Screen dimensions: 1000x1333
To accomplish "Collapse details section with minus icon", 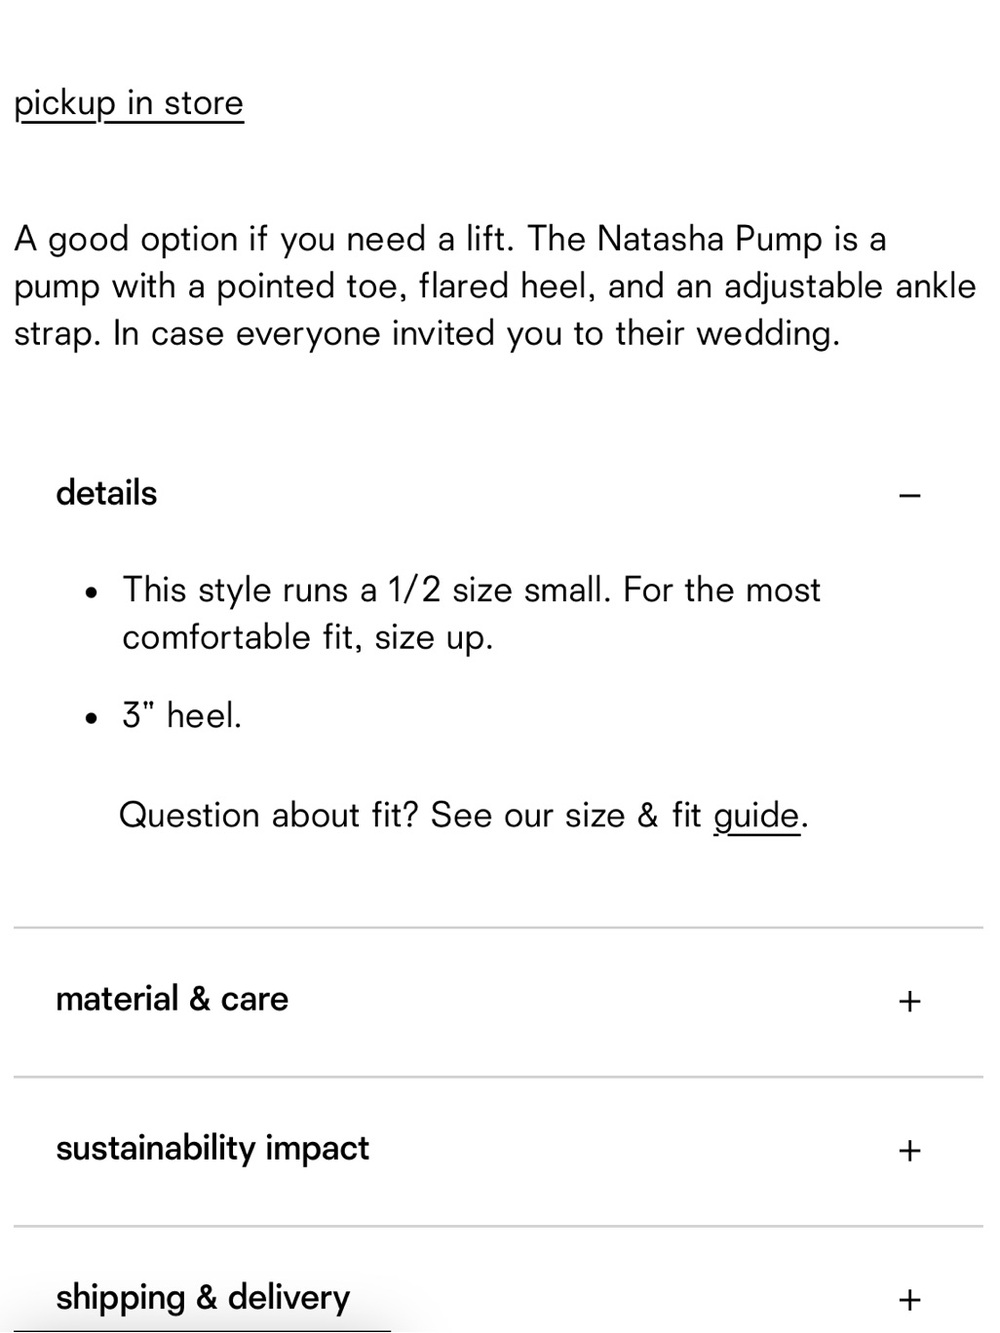I will pyautogui.click(x=909, y=495).
